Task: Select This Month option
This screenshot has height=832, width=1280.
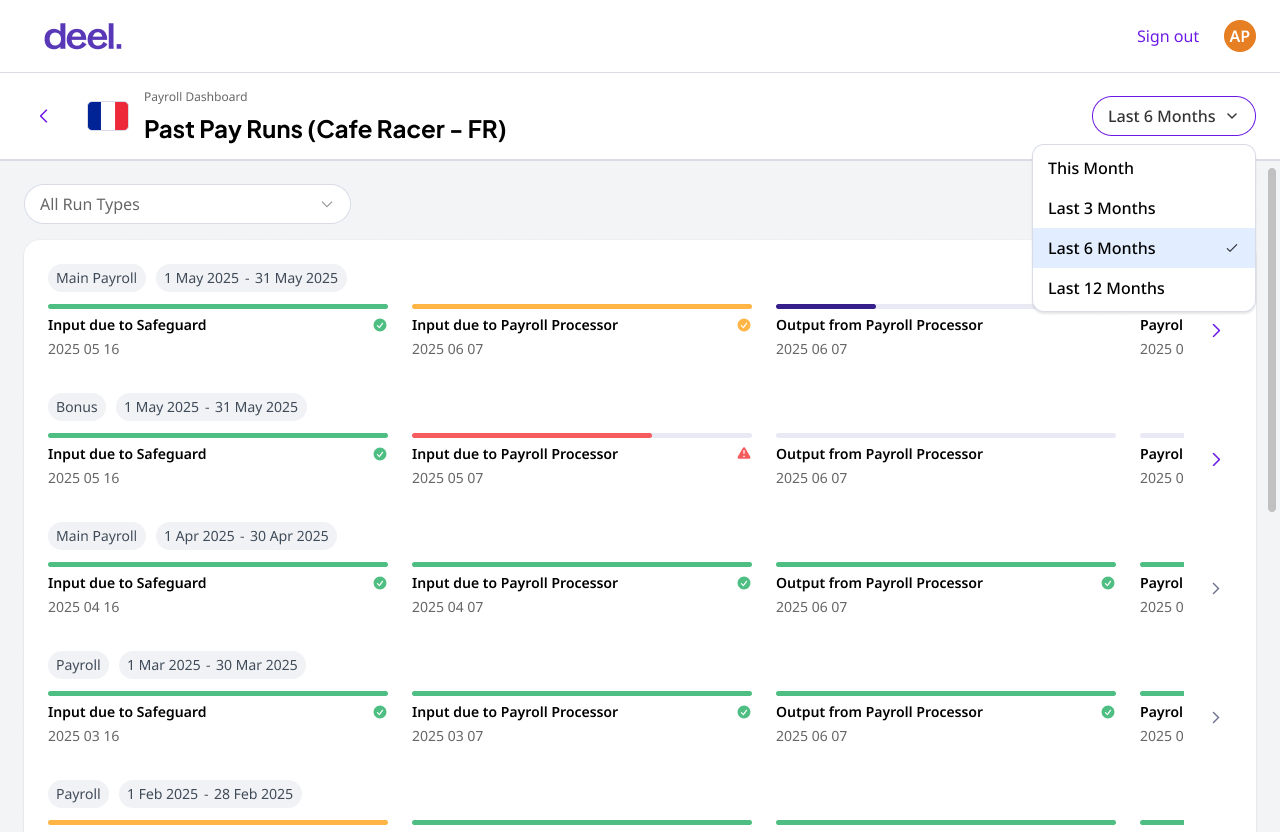Action: pyautogui.click(x=1144, y=168)
